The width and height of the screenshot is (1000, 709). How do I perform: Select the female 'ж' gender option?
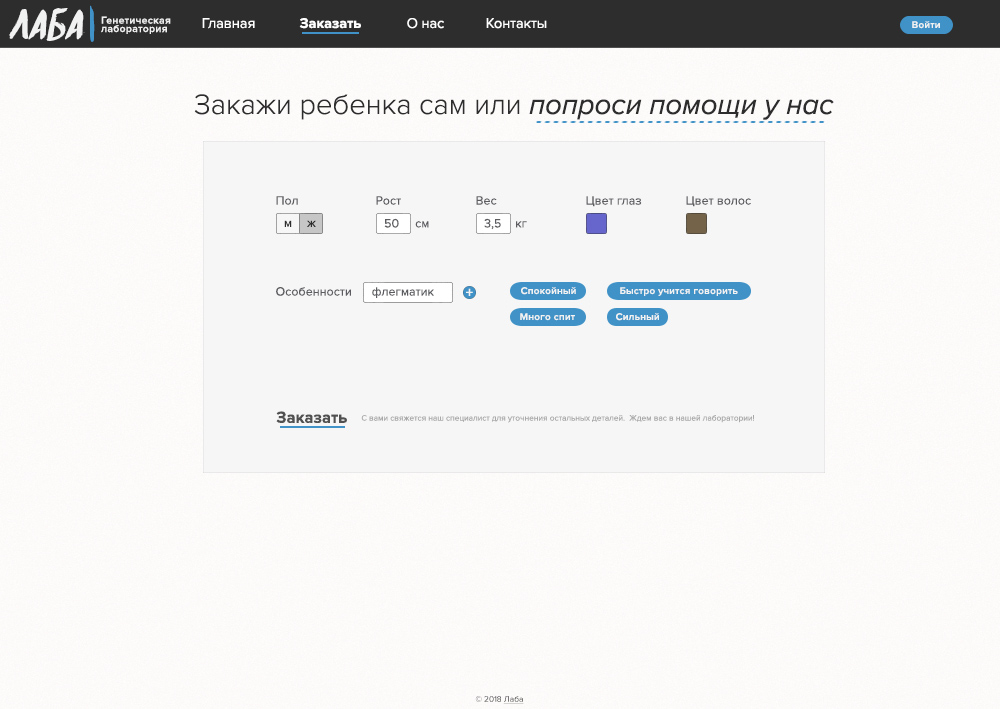pos(311,224)
